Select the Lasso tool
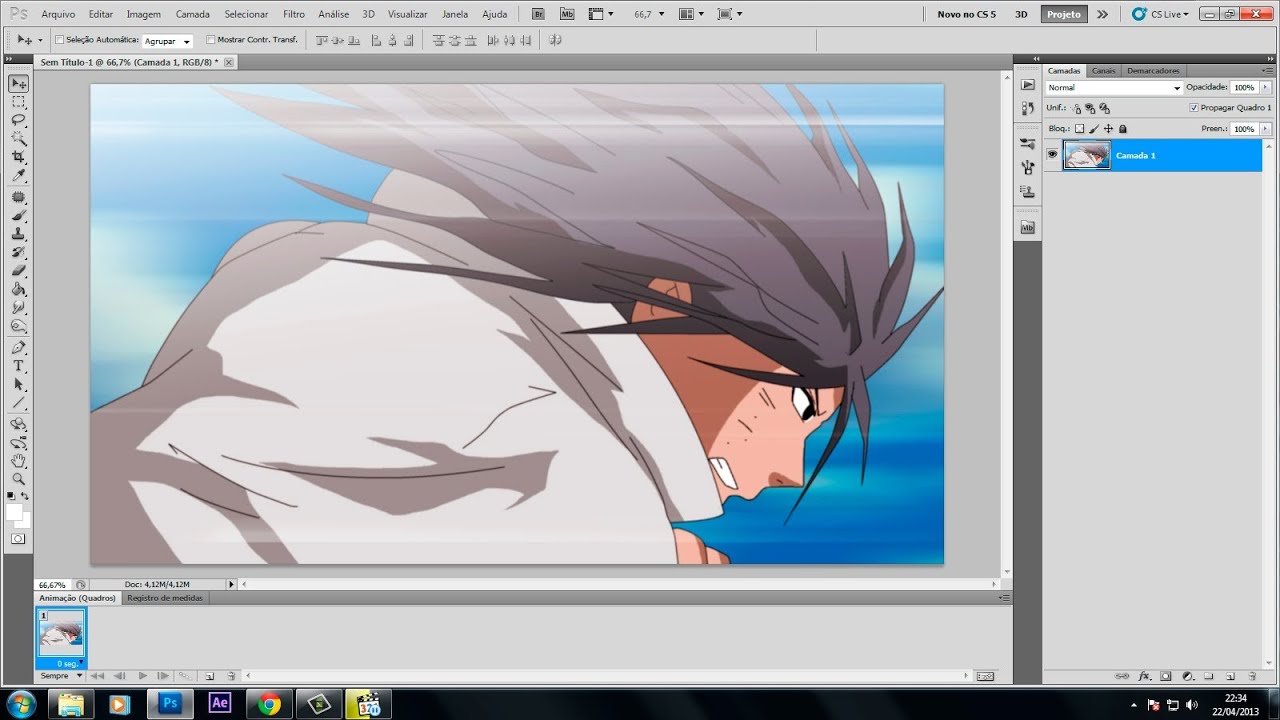The height and width of the screenshot is (720, 1280). [18, 120]
